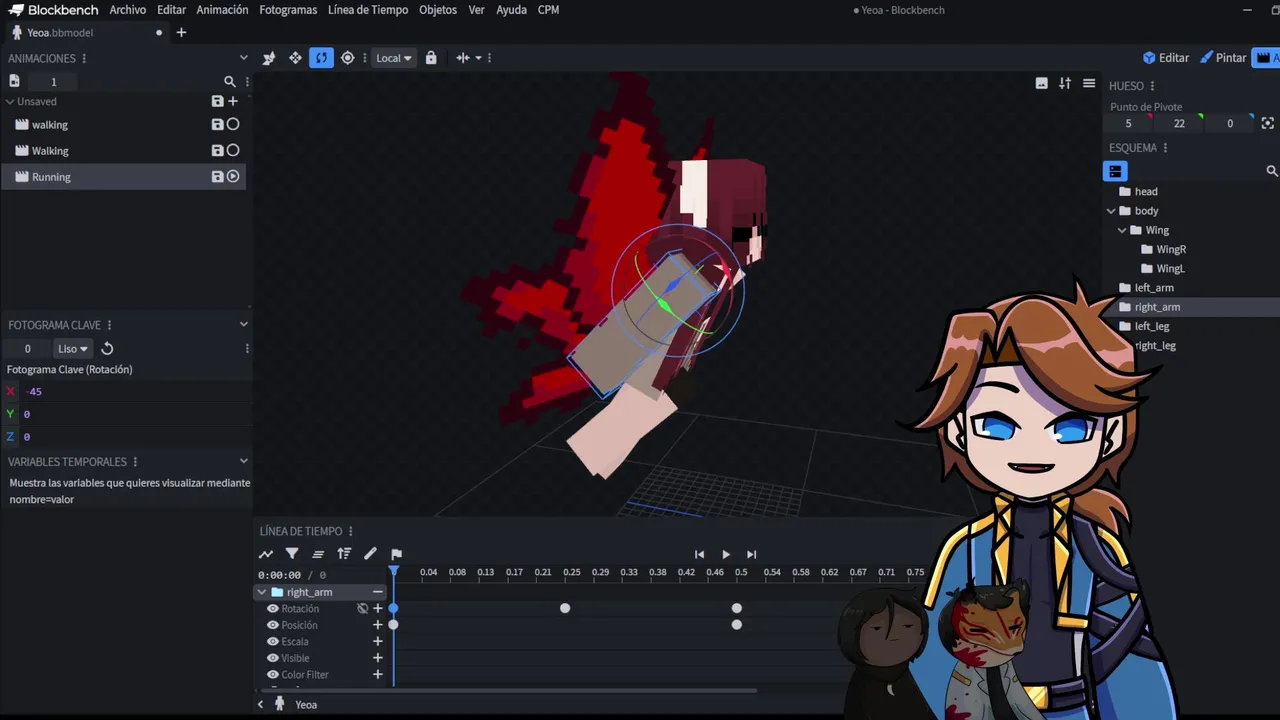Jump to the timeline end
This screenshot has width=1280, height=720.
(751, 554)
